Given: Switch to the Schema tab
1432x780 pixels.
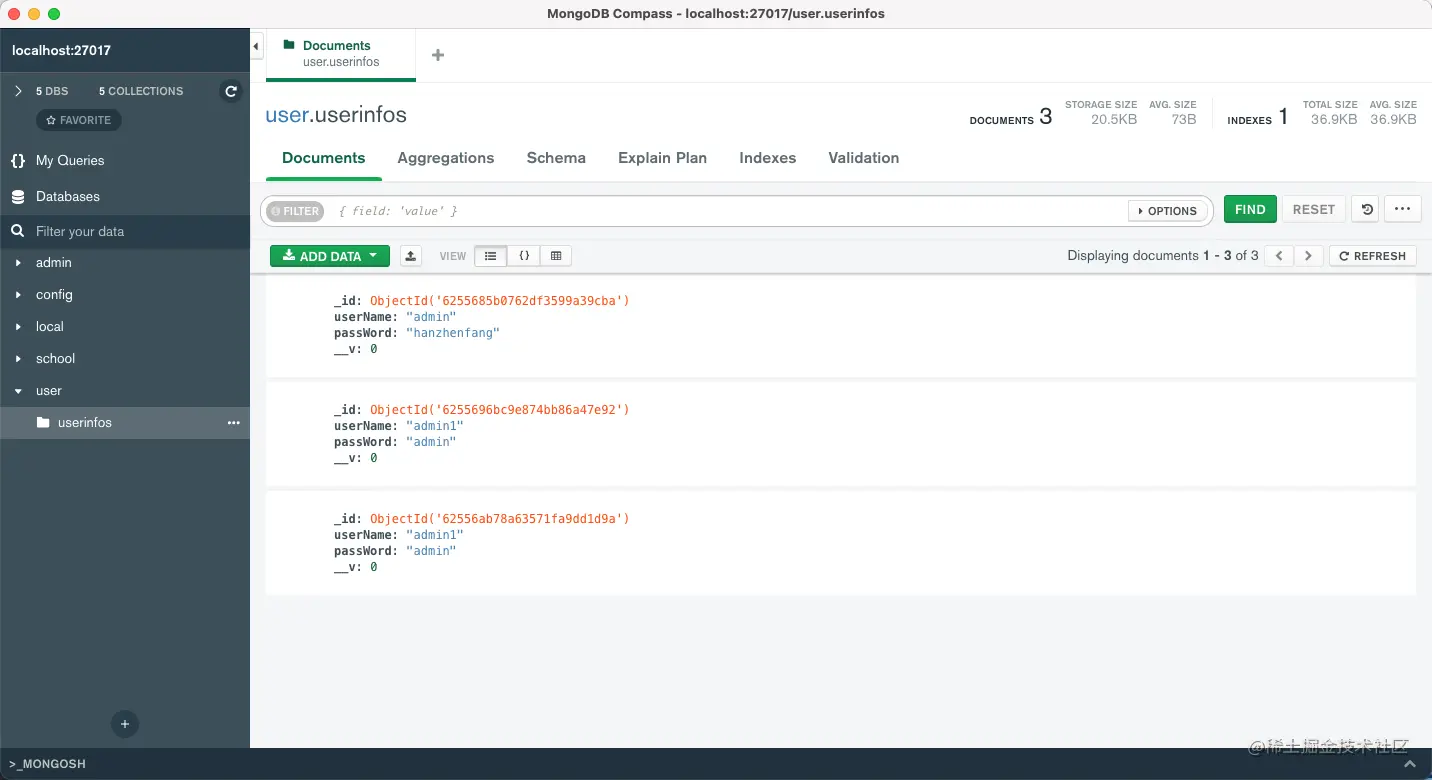Looking at the screenshot, I should coord(556,158).
